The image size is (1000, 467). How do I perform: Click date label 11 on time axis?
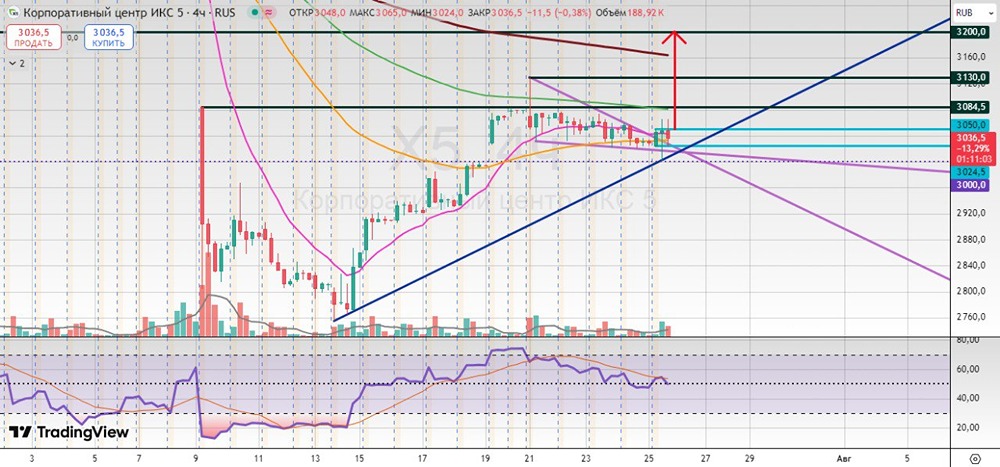tap(258, 458)
